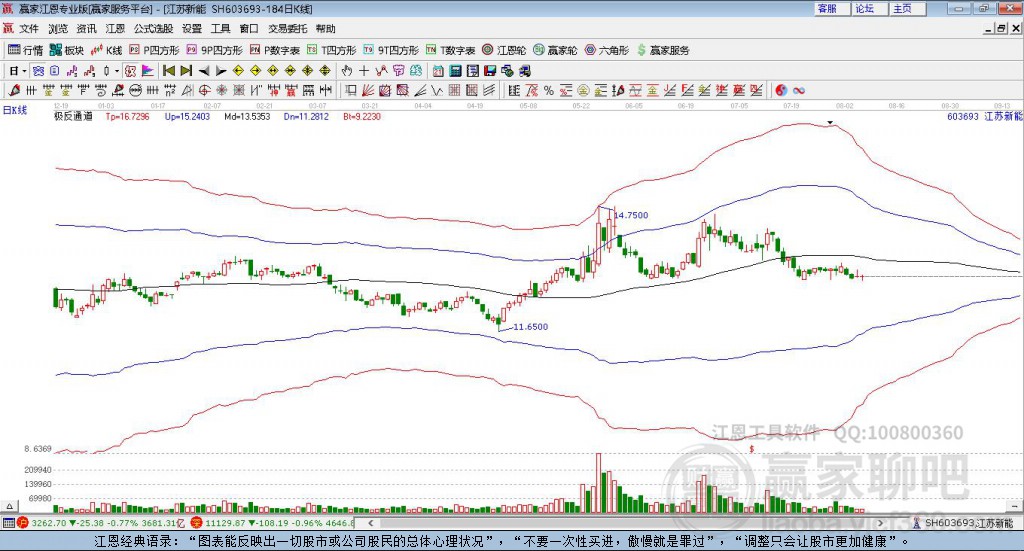Select the hand pan tool
Viewport: 1024px width, 551px height.
point(346,71)
